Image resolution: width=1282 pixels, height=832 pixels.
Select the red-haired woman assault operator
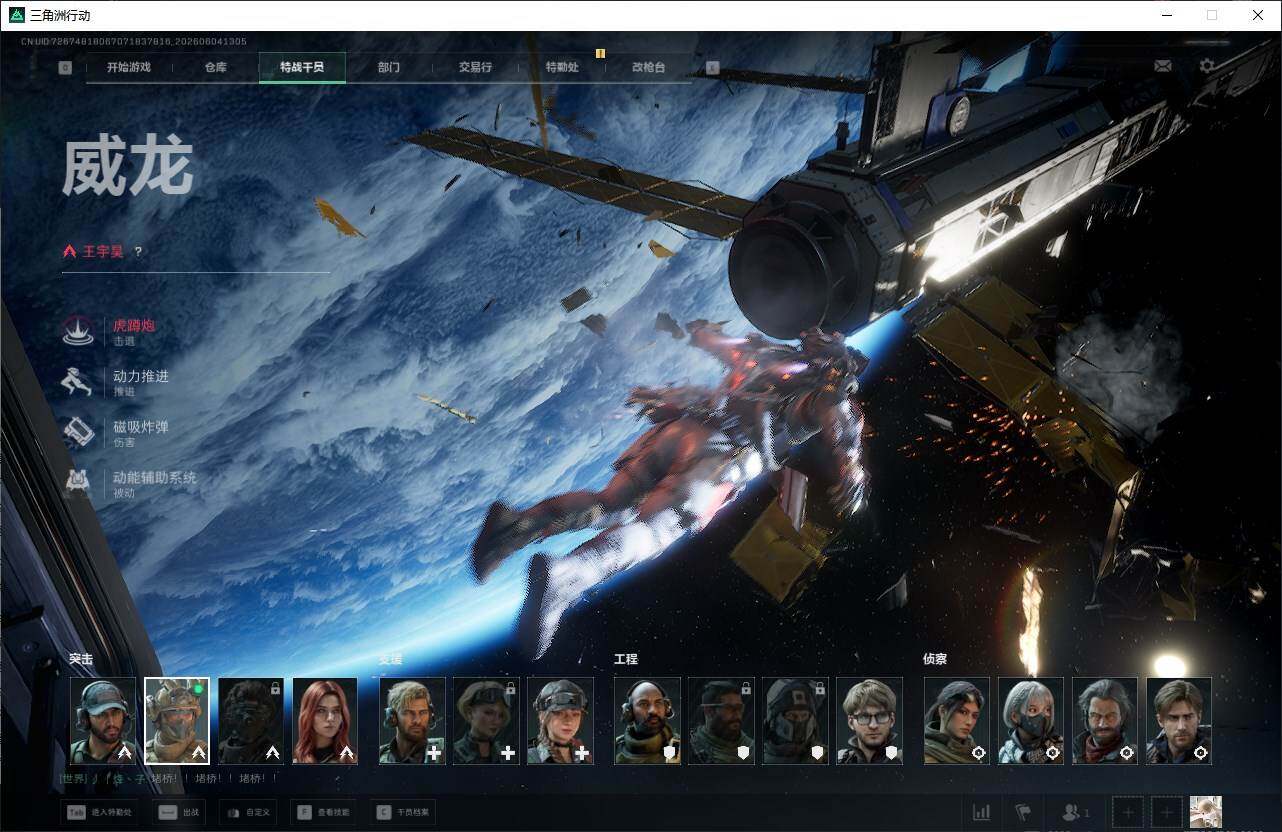[x=325, y=721]
